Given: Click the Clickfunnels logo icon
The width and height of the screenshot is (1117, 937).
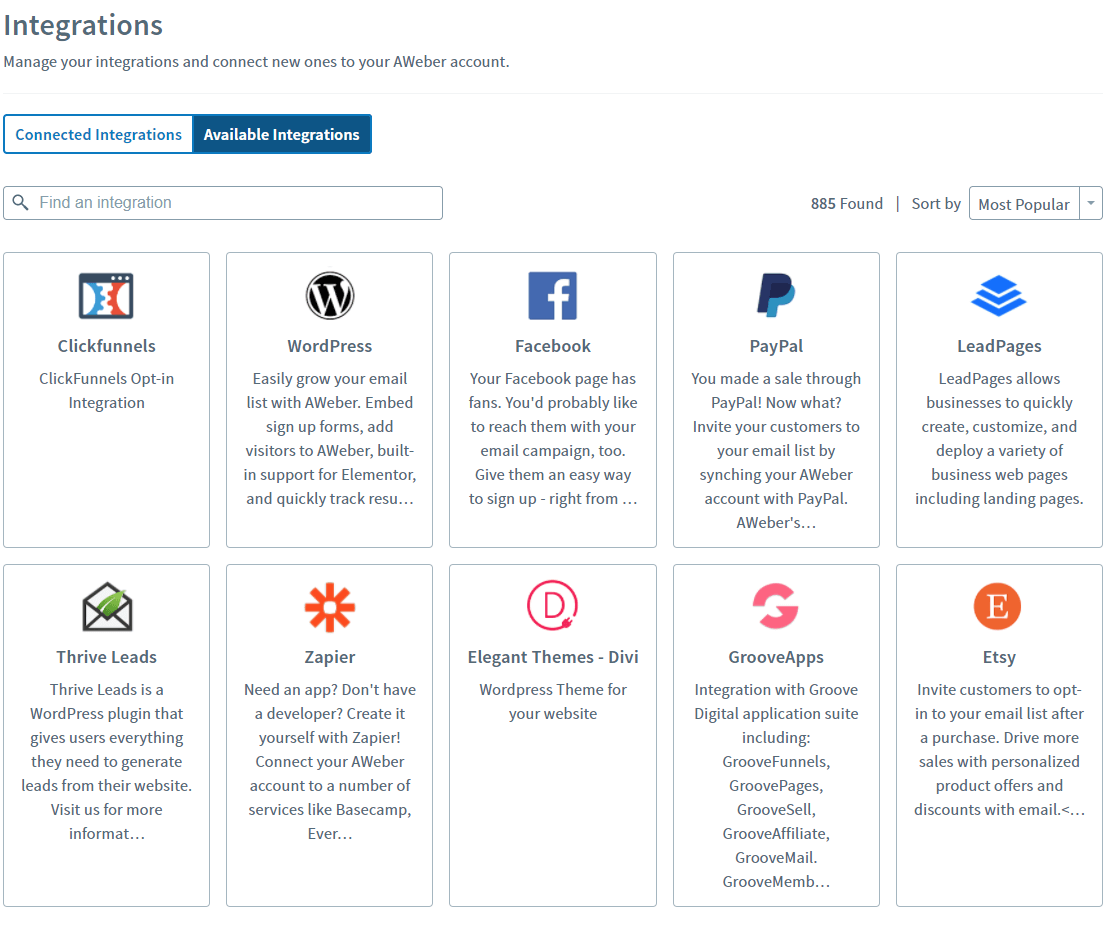Looking at the screenshot, I should tap(106, 296).
